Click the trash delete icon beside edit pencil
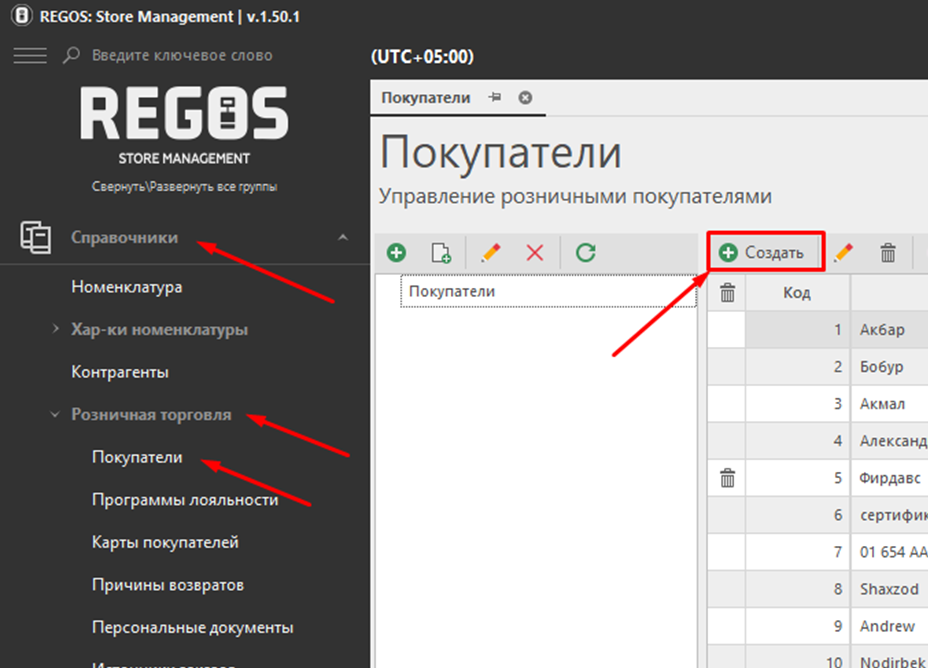928x668 pixels. pyautogui.click(x=888, y=253)
